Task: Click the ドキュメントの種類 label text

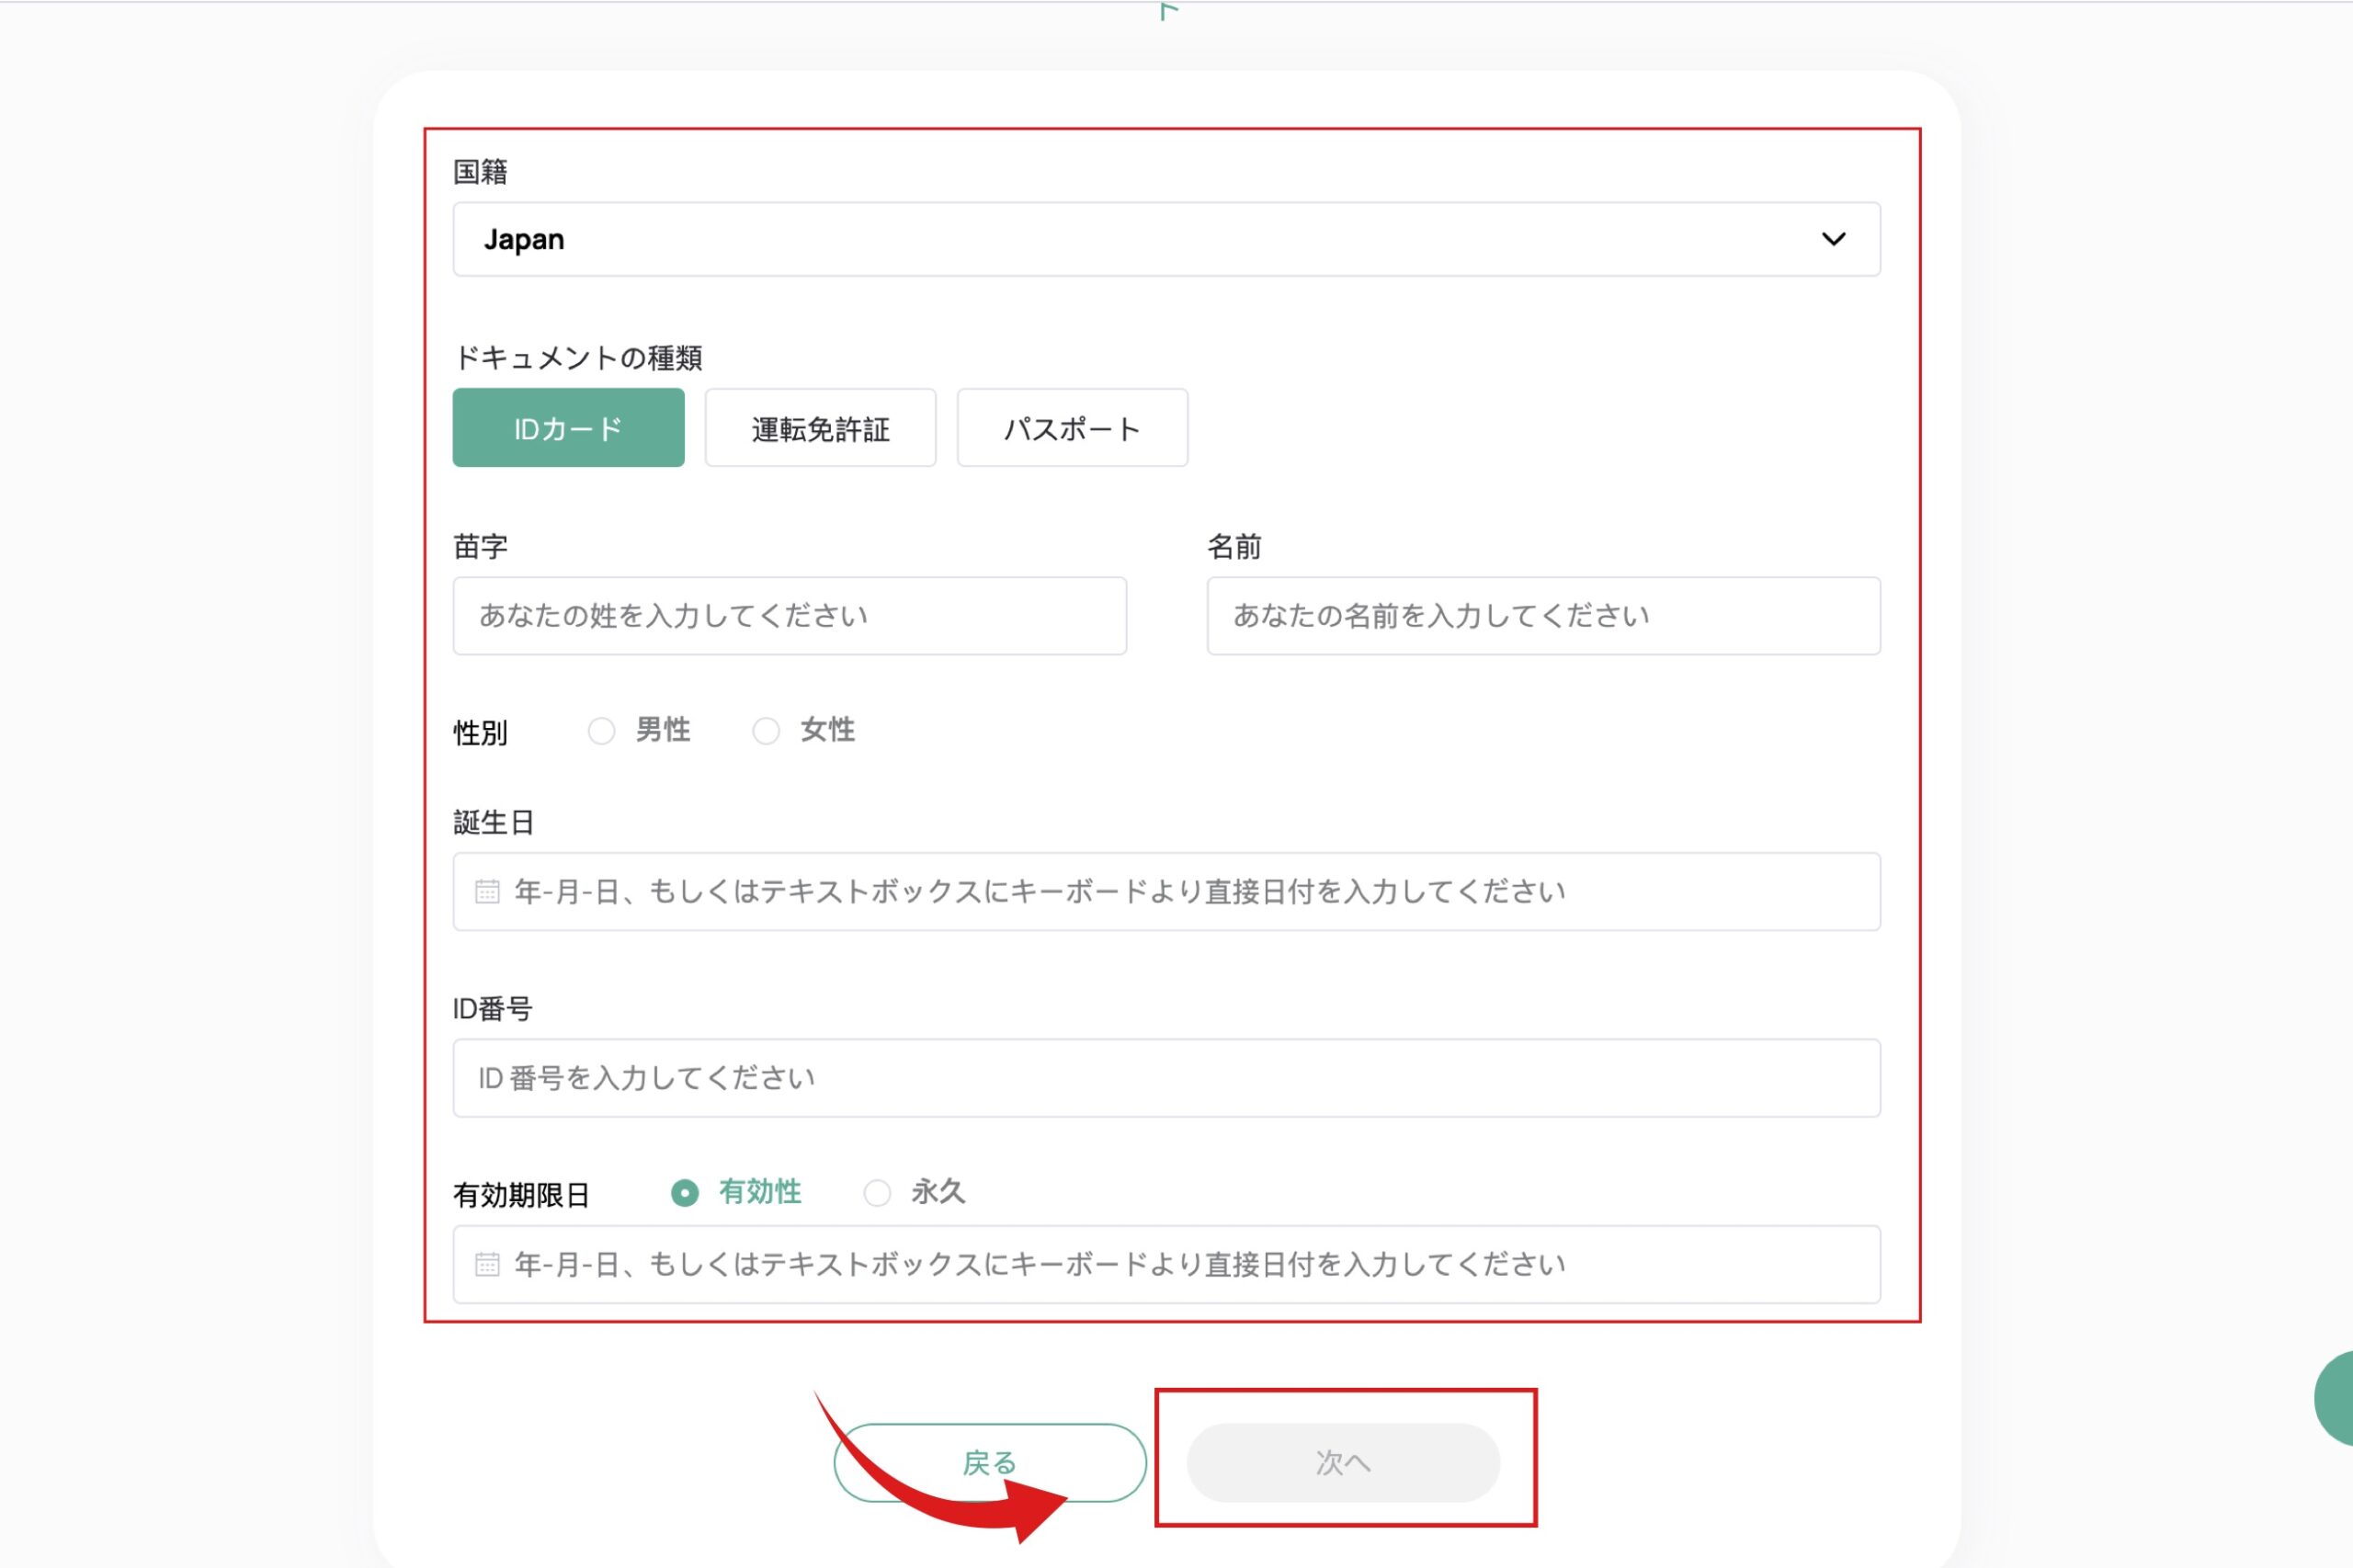Action: pyautogui.click(x=578, y=358)
